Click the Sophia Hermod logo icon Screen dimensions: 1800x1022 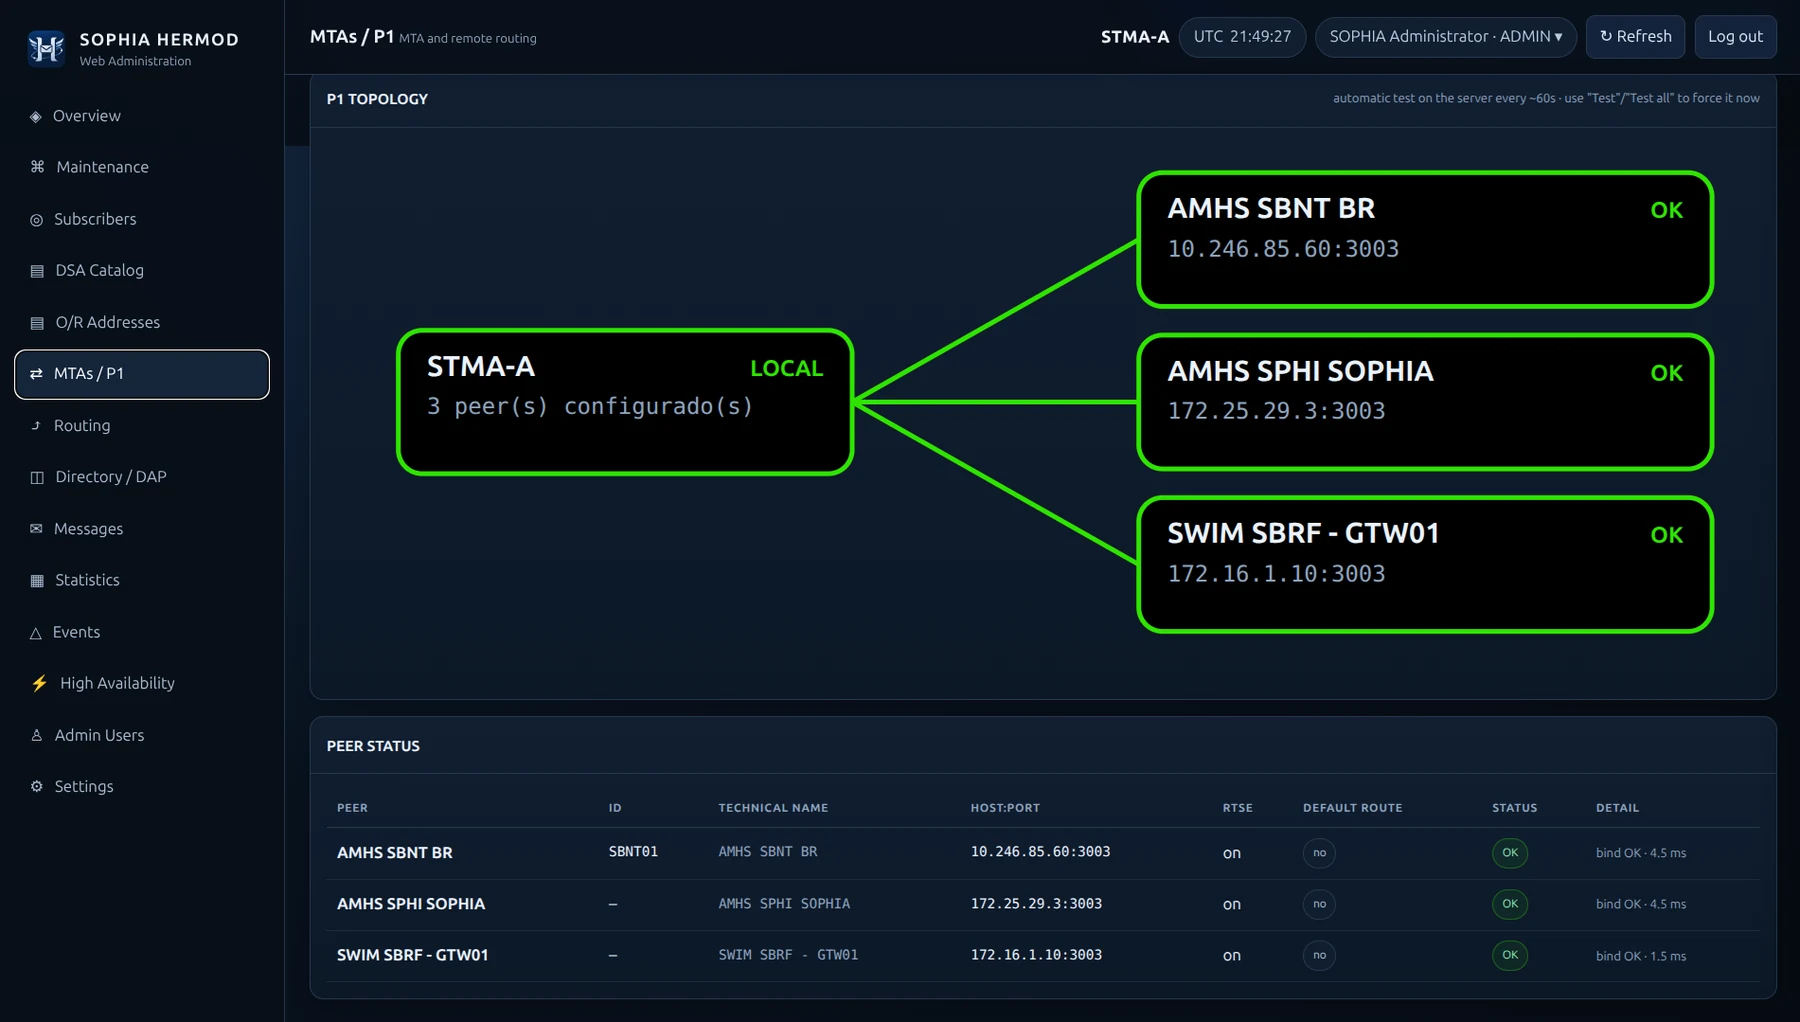[46, 48]
